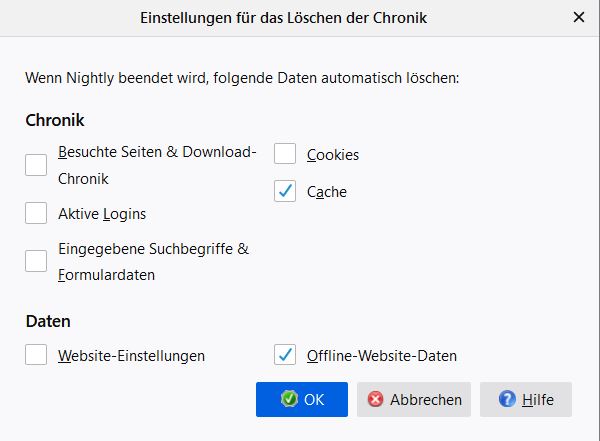Screen dimensions: 600x441
Task: Click the red cross icon on Abbrechen
Action: 376,399
